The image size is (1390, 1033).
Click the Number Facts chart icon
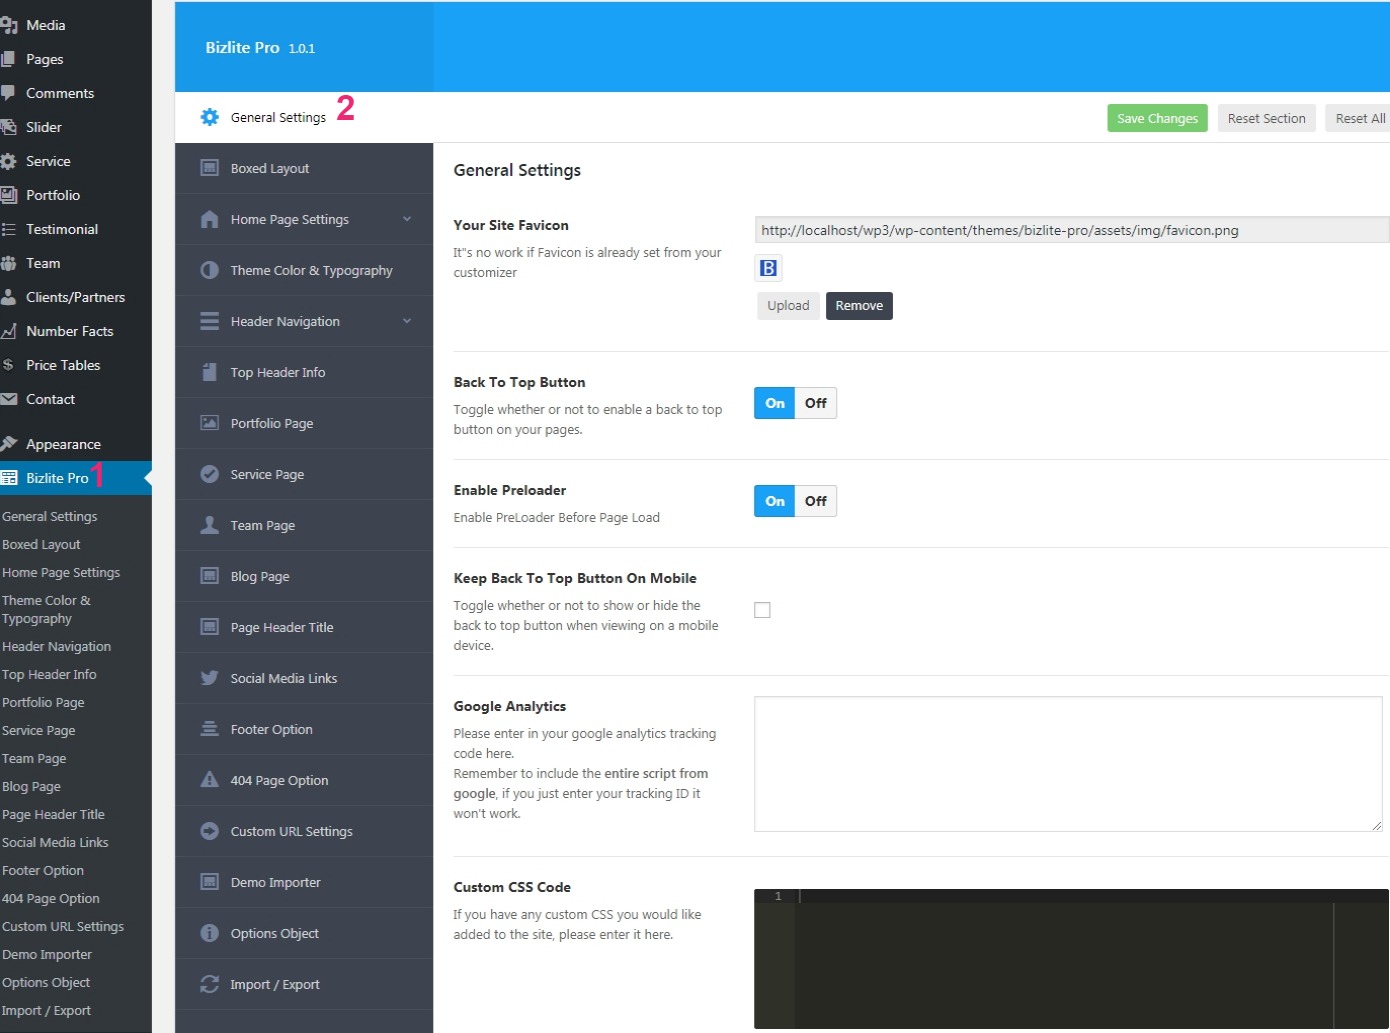pos(9,331)
